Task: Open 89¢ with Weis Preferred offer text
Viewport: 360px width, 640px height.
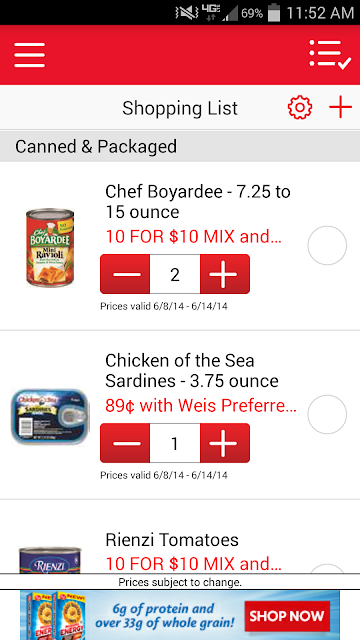Action: click(x=201, y=405)
